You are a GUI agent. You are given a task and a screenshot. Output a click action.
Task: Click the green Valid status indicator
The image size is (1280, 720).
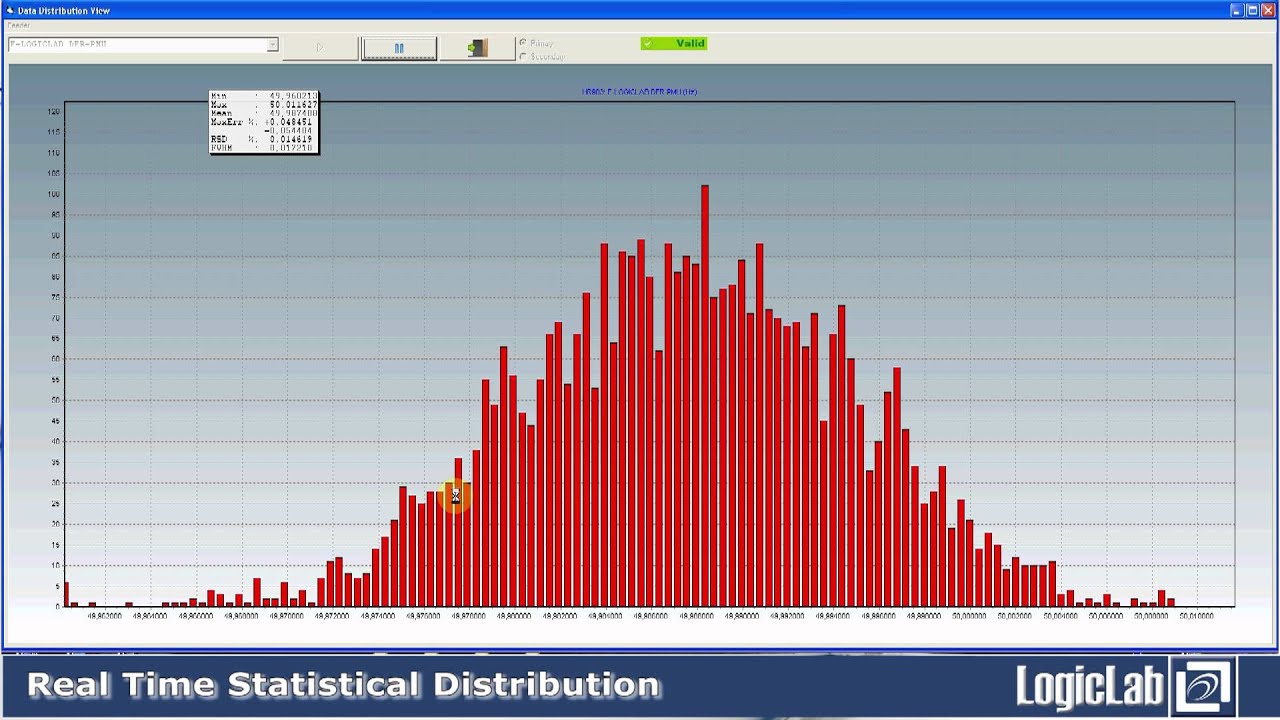tap(674, 43)
